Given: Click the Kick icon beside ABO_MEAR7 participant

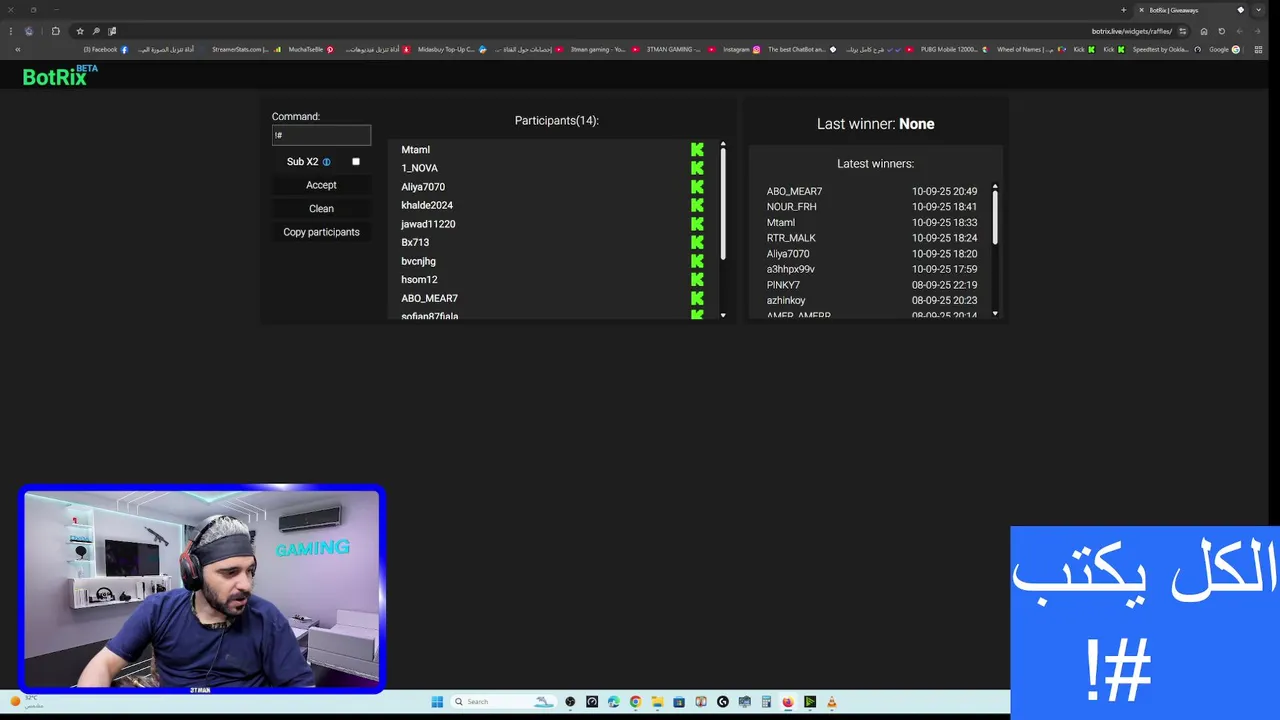Looking at the screenshot, I should 697,298.
